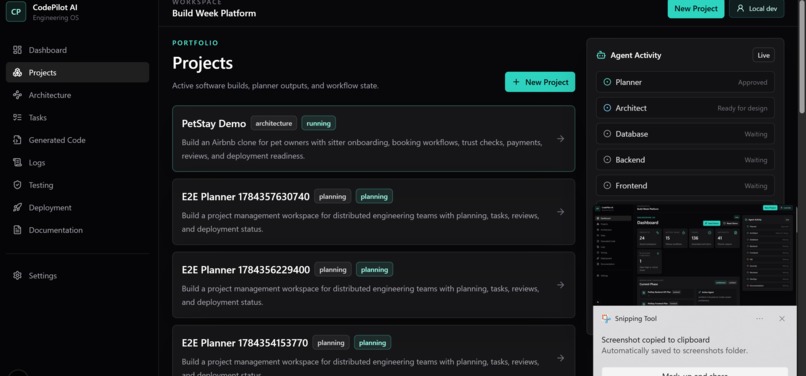Open Documentation from the sidebar

click(77, 230)
